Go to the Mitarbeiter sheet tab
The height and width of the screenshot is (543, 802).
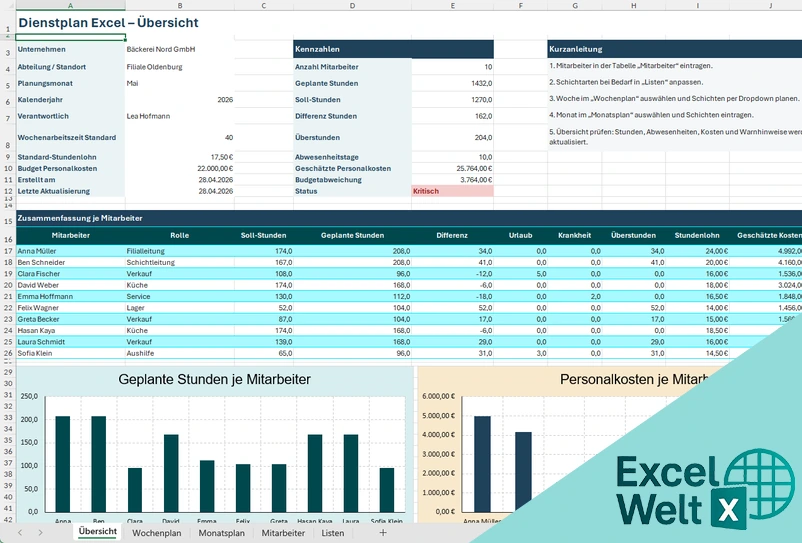283,533
